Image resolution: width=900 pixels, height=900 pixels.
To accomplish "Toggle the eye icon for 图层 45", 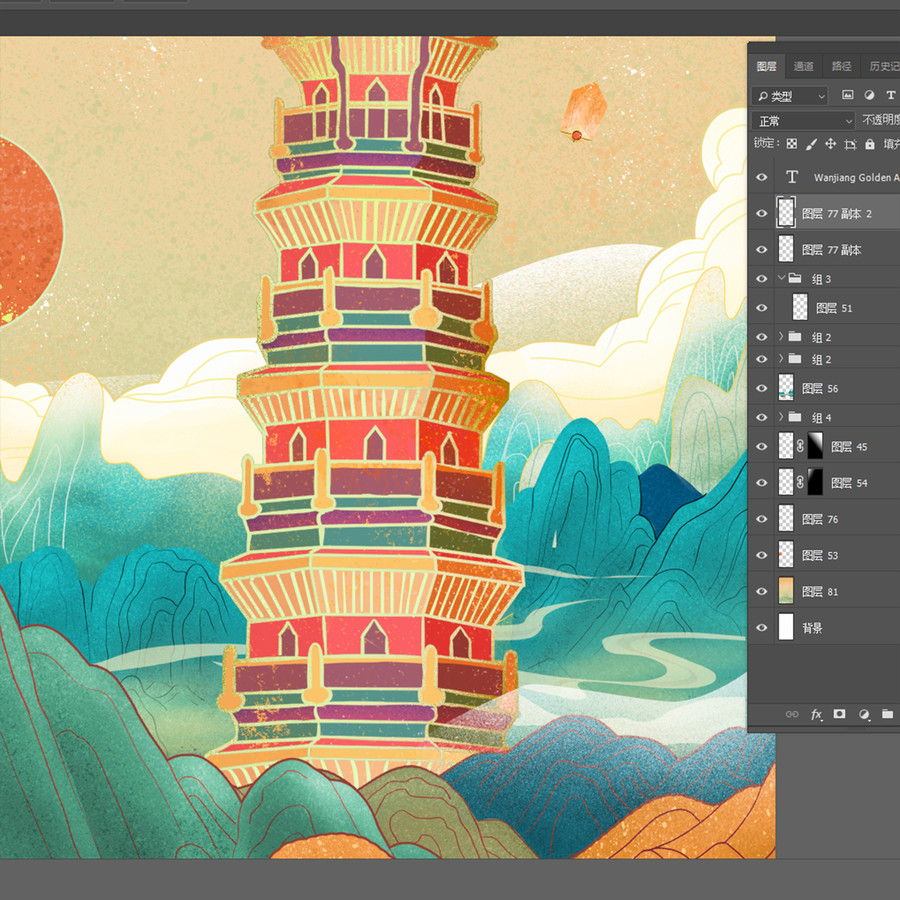I will click(x=762, y=446).
